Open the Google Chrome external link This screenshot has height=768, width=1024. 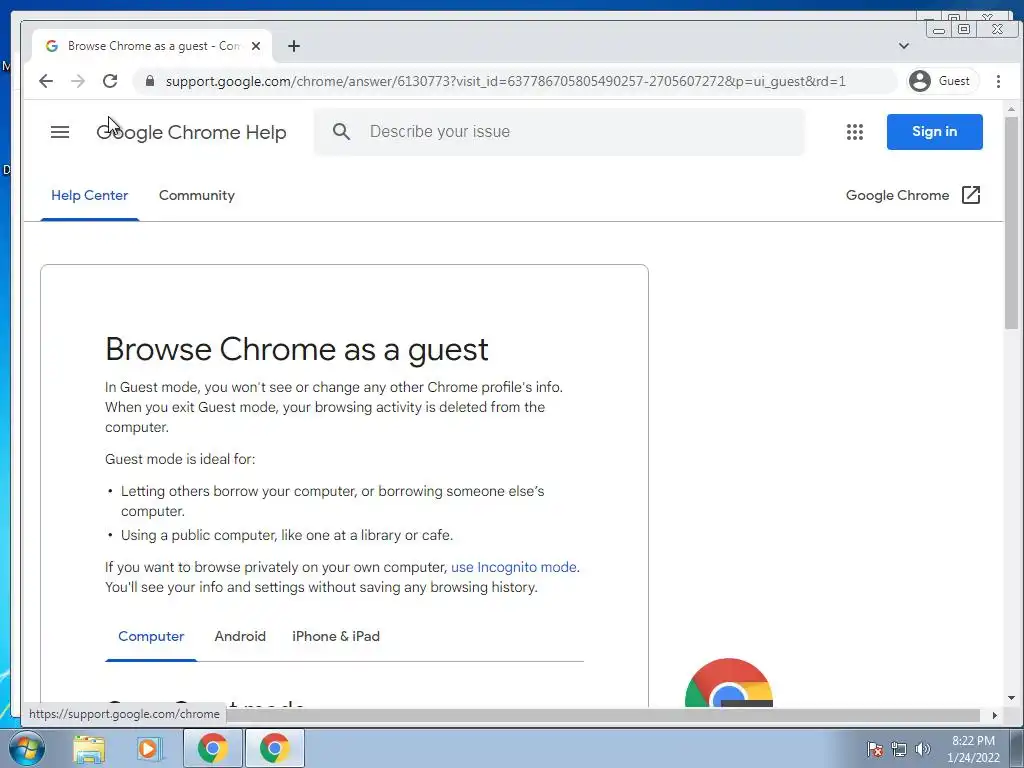(913, 195)
